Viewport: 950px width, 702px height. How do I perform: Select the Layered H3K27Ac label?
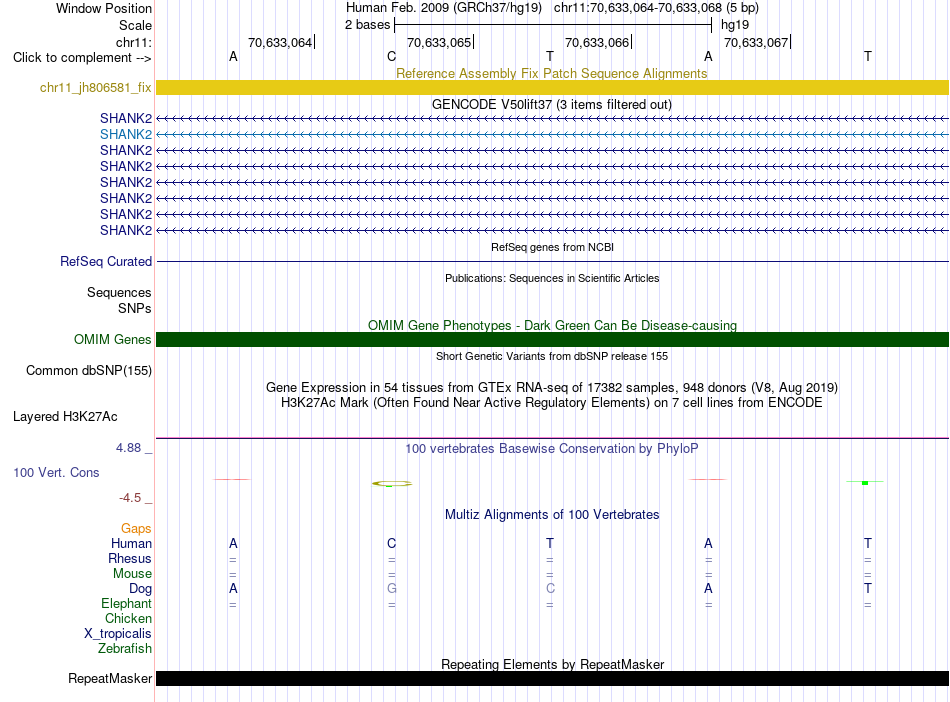point(65,417)
